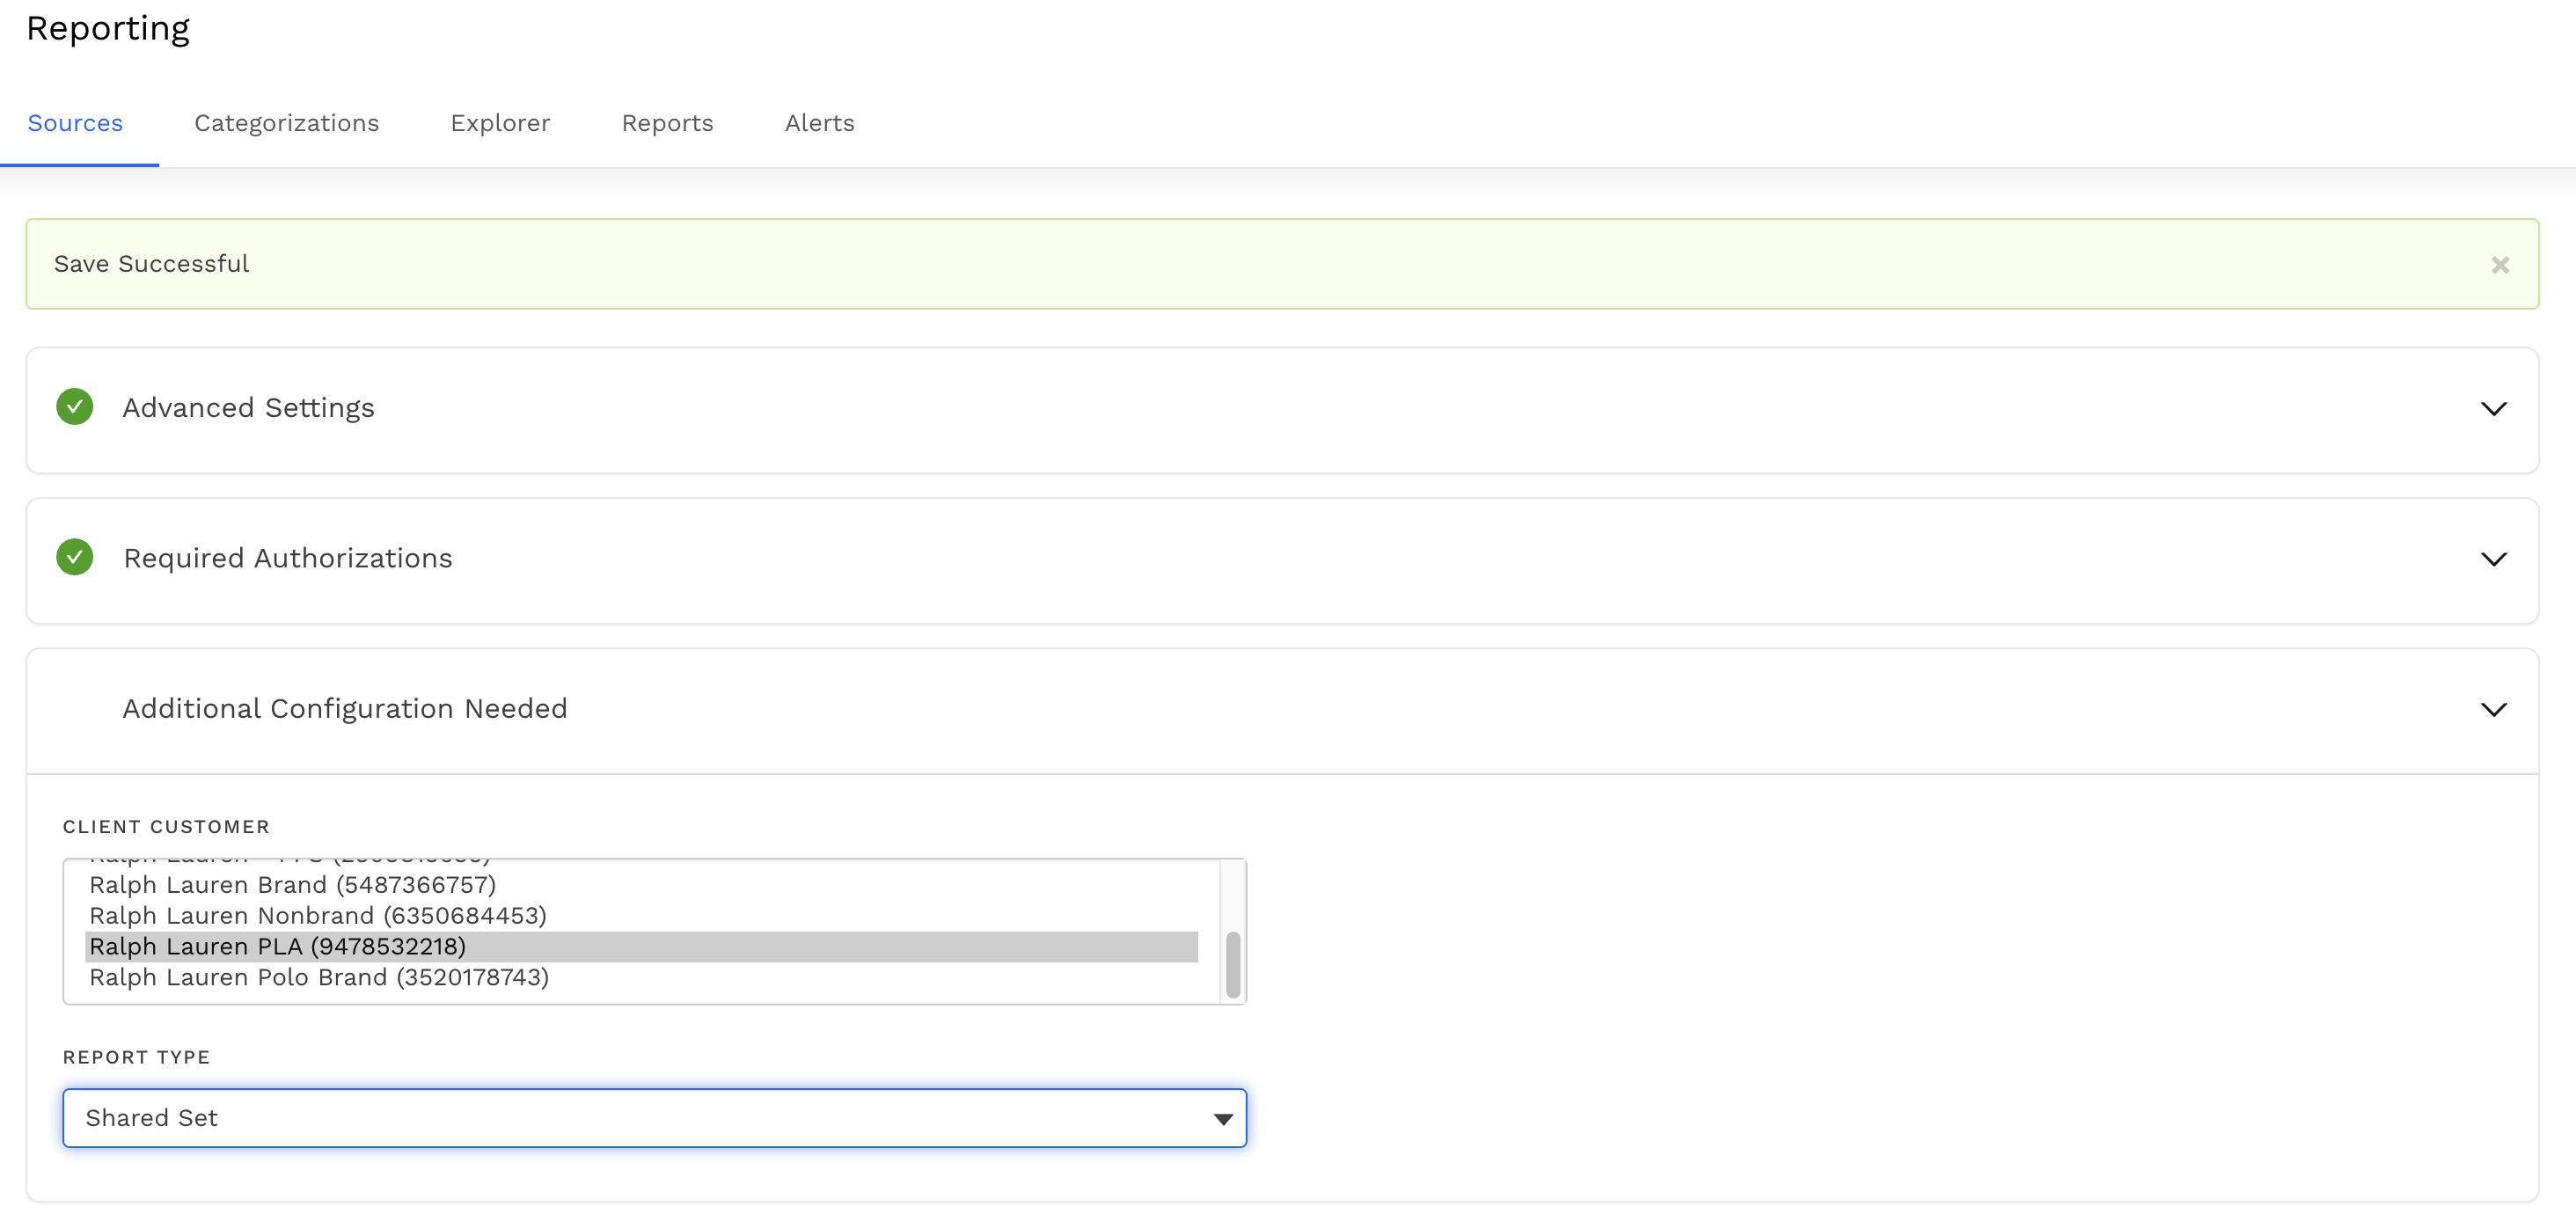Dismiss the Save Successful notification
Viewport: 2576px width, 1214px height.
tap(2500, 264)
